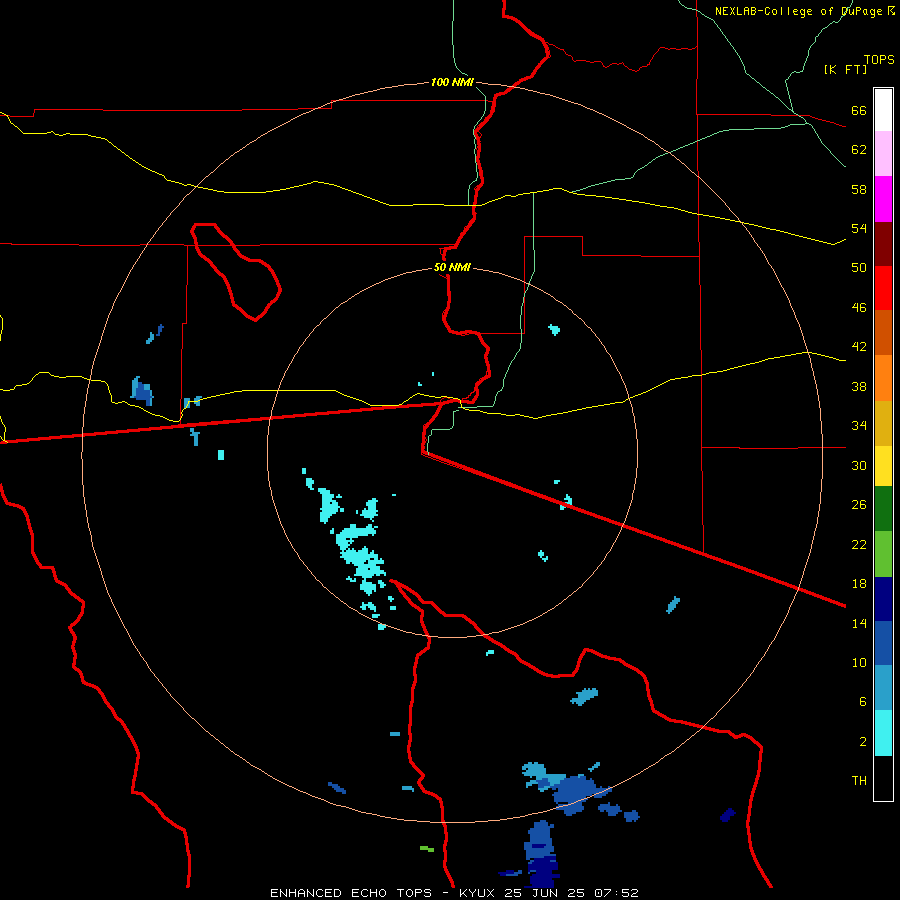Select the bright orange legend swatch
This screenshot has width=900, height=900.
tap(883, 378)
